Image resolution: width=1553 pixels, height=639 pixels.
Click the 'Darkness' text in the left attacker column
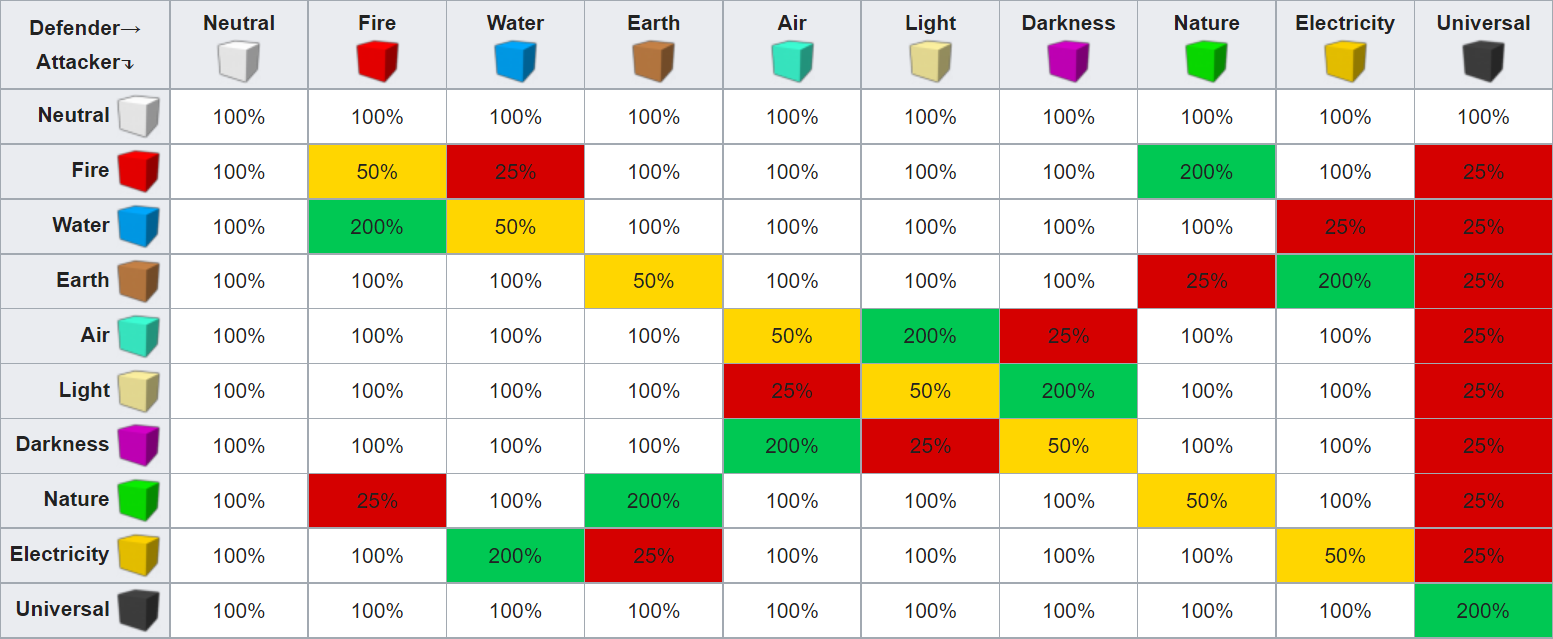(x=62, y=444)
